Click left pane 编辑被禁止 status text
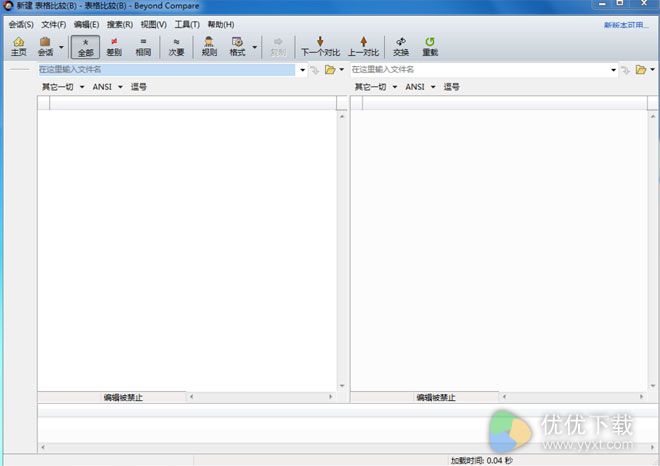Viewport: 660px width, 466px height. (123, 397)
